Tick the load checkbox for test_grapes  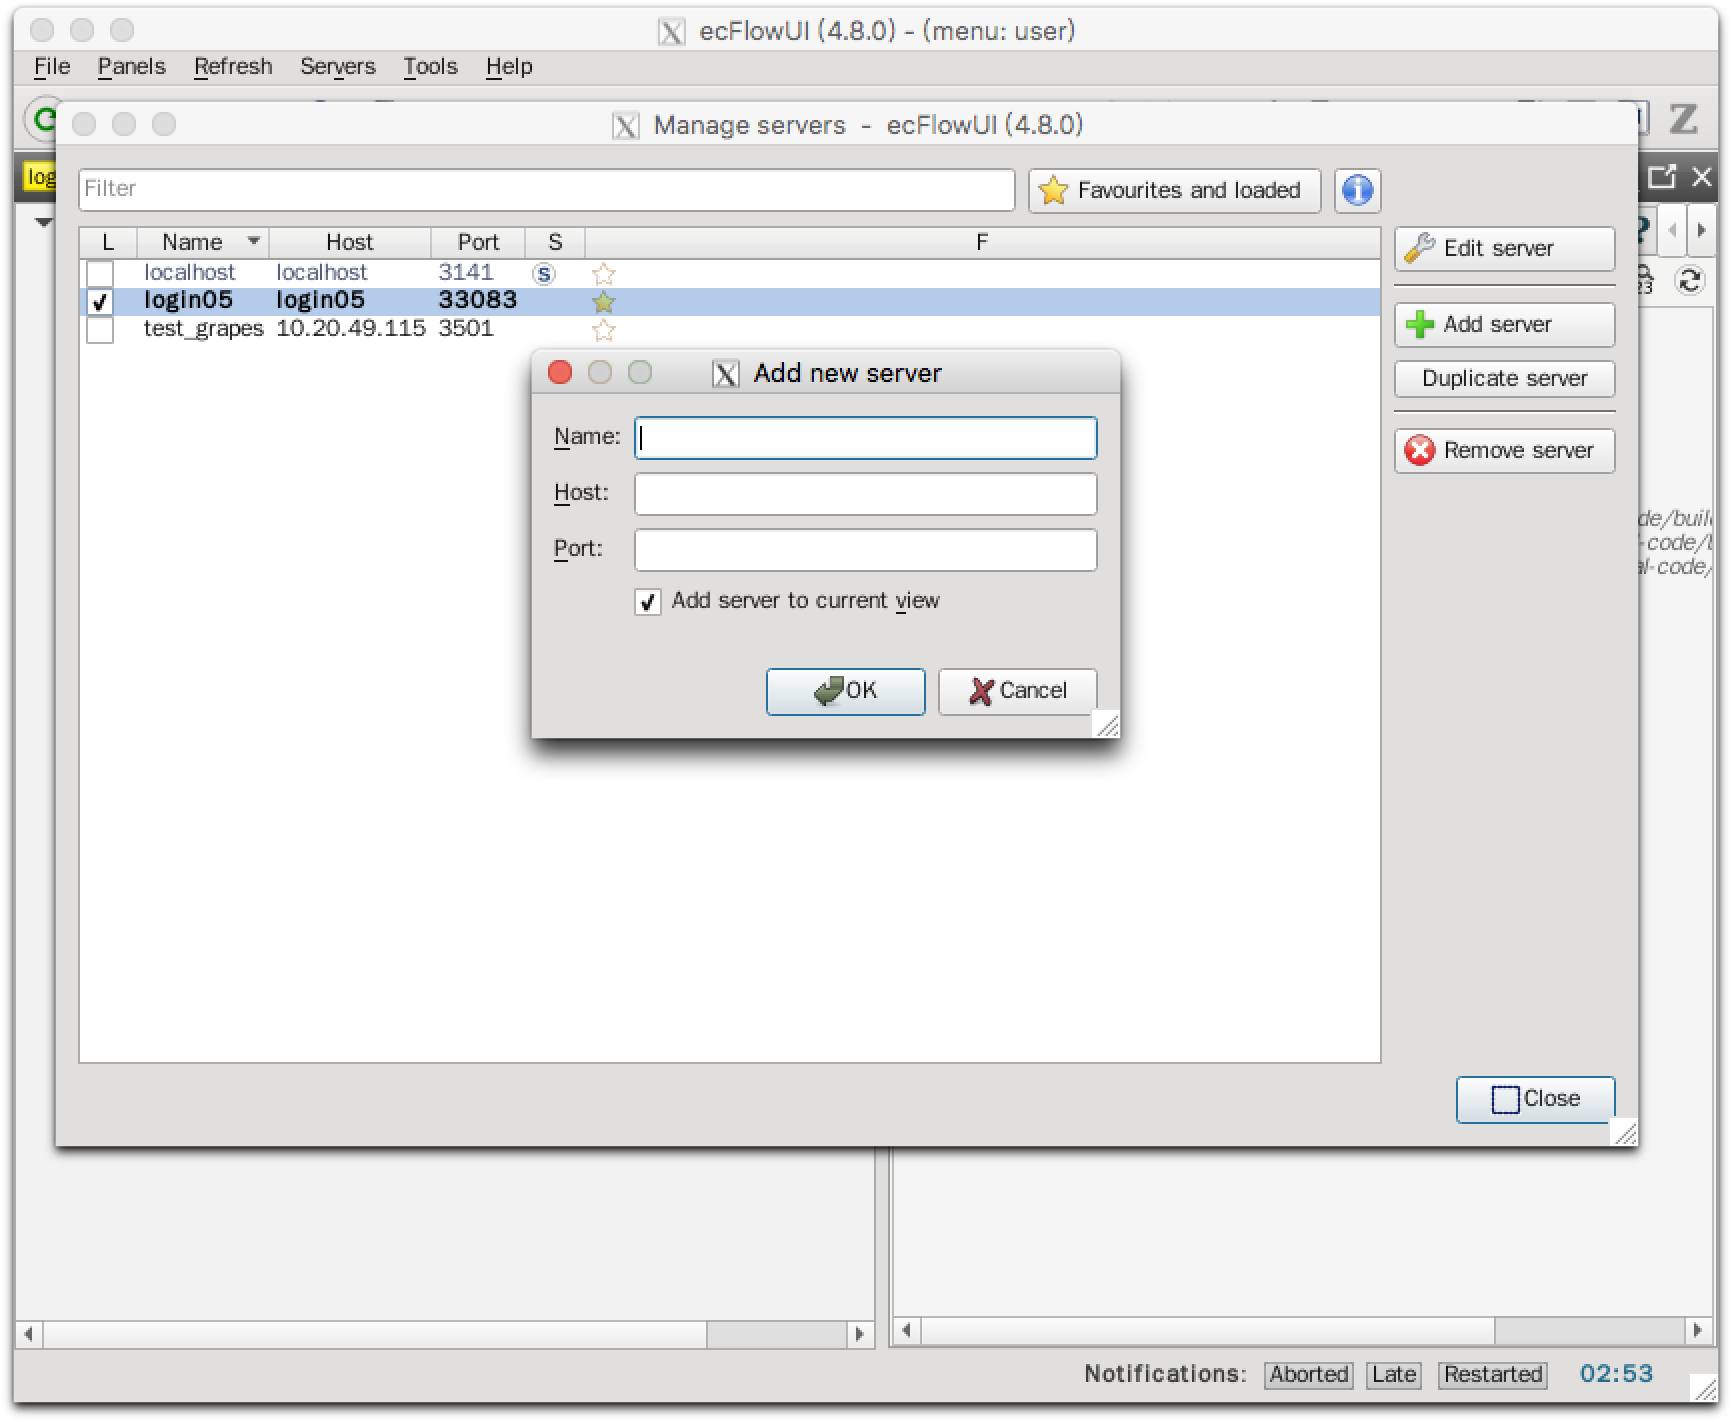100,329
